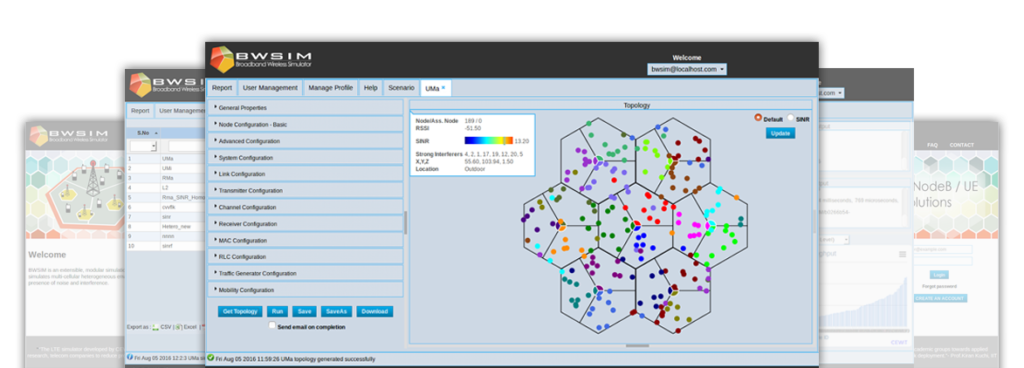This screenshot has width=1024, height=368.
Task: Click the green success check icon in status bar
Action: (x=210, y=358)
